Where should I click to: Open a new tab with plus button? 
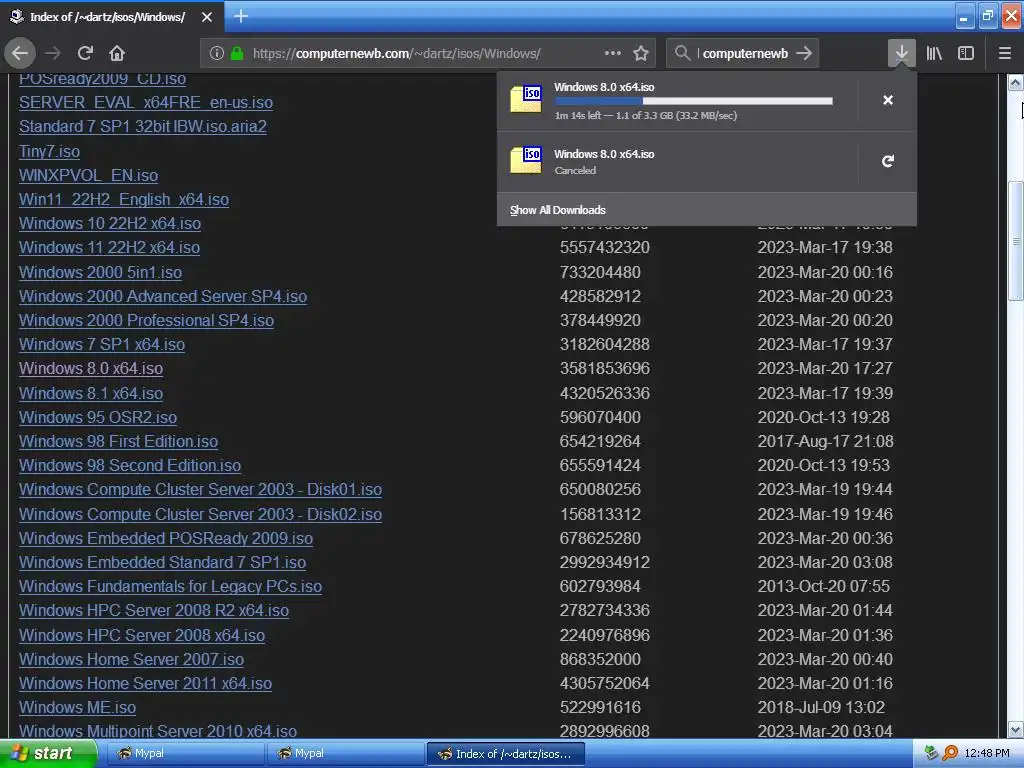click(241, 16)
